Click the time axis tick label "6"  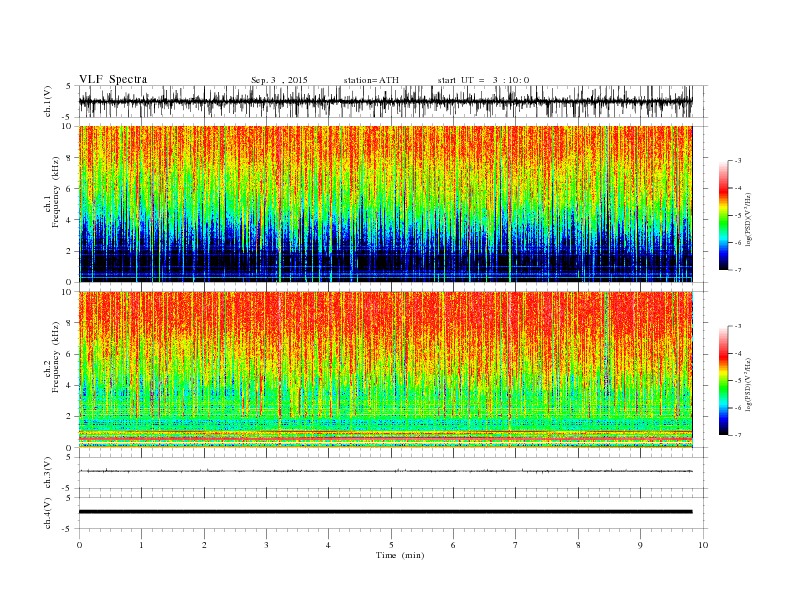(454, 545)
